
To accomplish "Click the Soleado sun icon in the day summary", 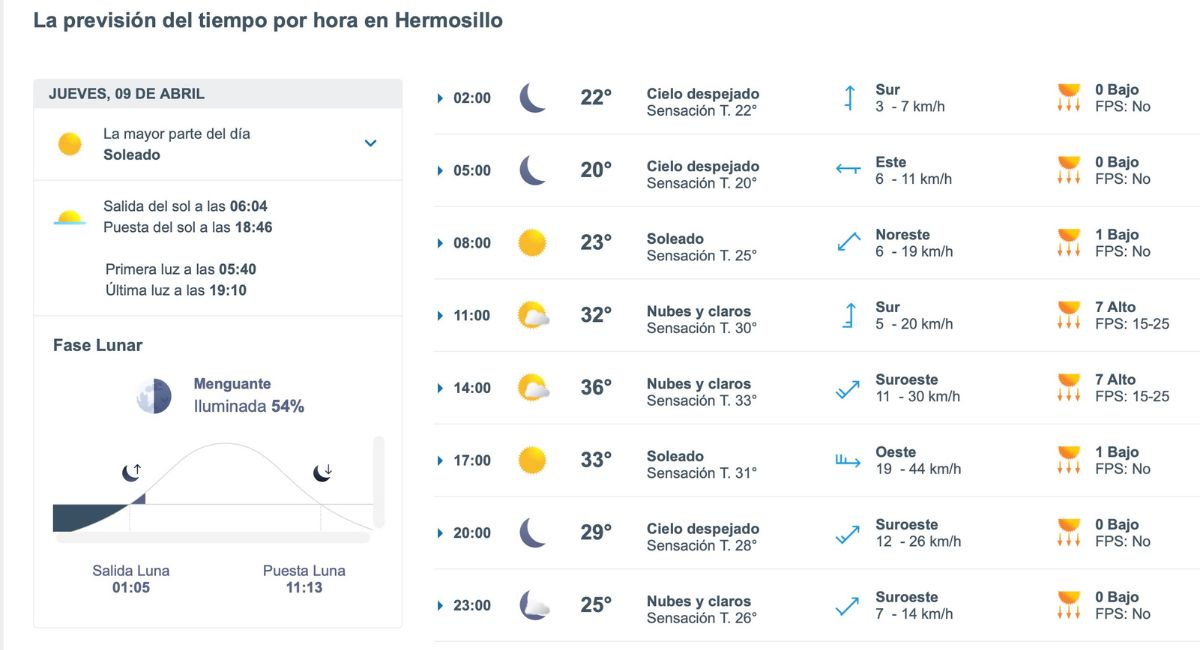I will click(x=69, y=143).
